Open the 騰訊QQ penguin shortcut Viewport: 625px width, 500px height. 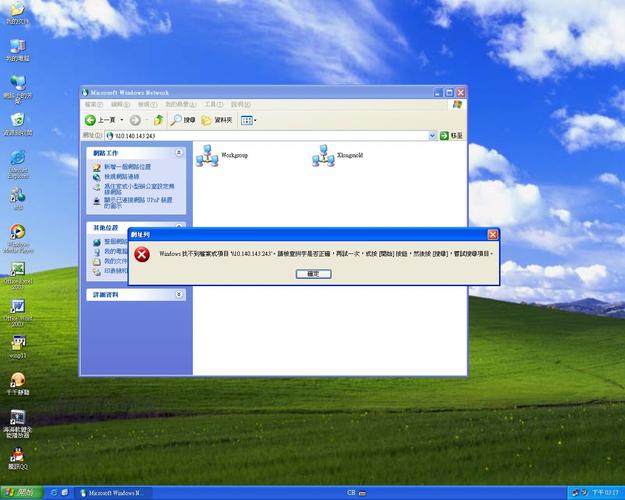point(18,458)
